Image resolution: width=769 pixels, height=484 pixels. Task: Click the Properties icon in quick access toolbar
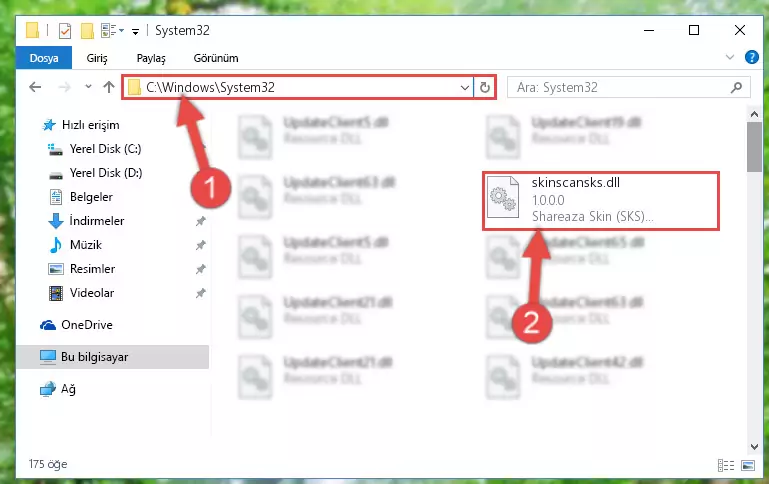(x=65, y=30)
